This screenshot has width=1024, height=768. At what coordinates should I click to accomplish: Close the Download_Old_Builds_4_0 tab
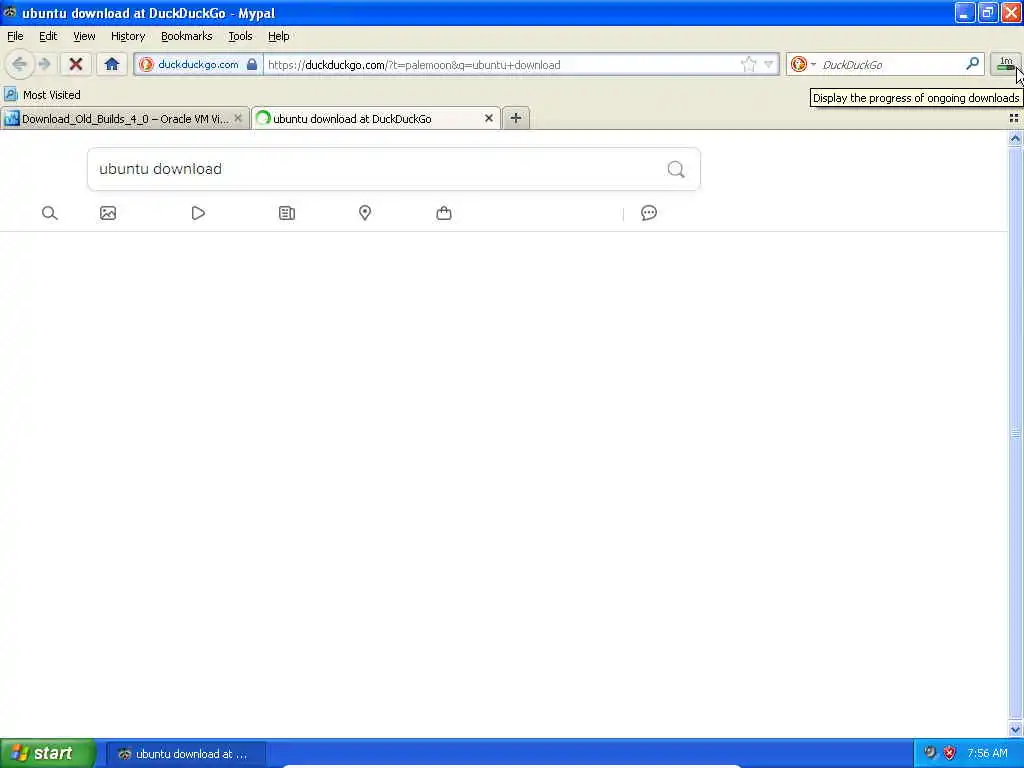238,118
